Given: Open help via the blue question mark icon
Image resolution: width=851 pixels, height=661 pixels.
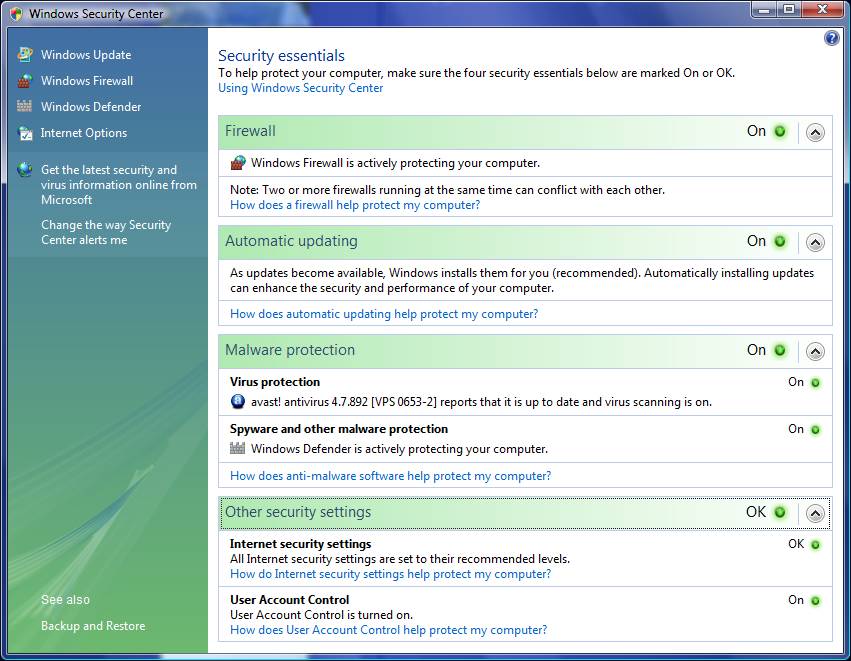Looking at the screenshot, I should click(x=831, y=38).
